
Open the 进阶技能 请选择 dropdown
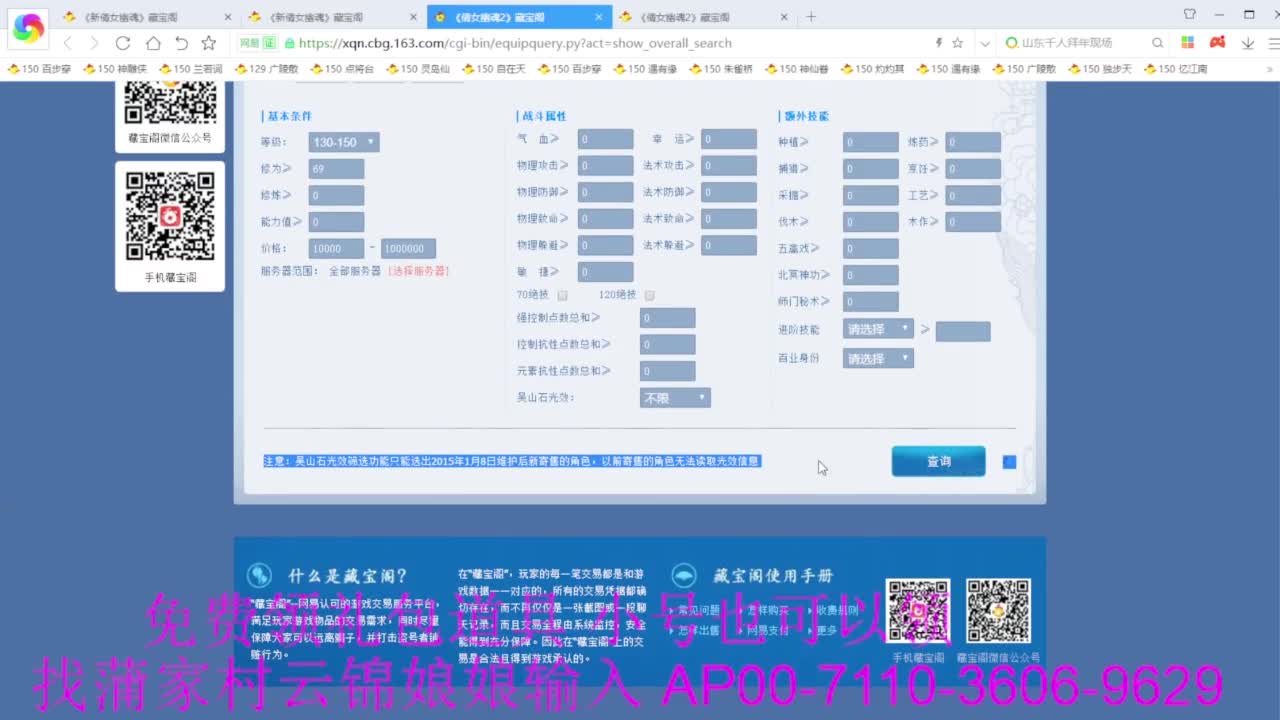click(877, 328)
